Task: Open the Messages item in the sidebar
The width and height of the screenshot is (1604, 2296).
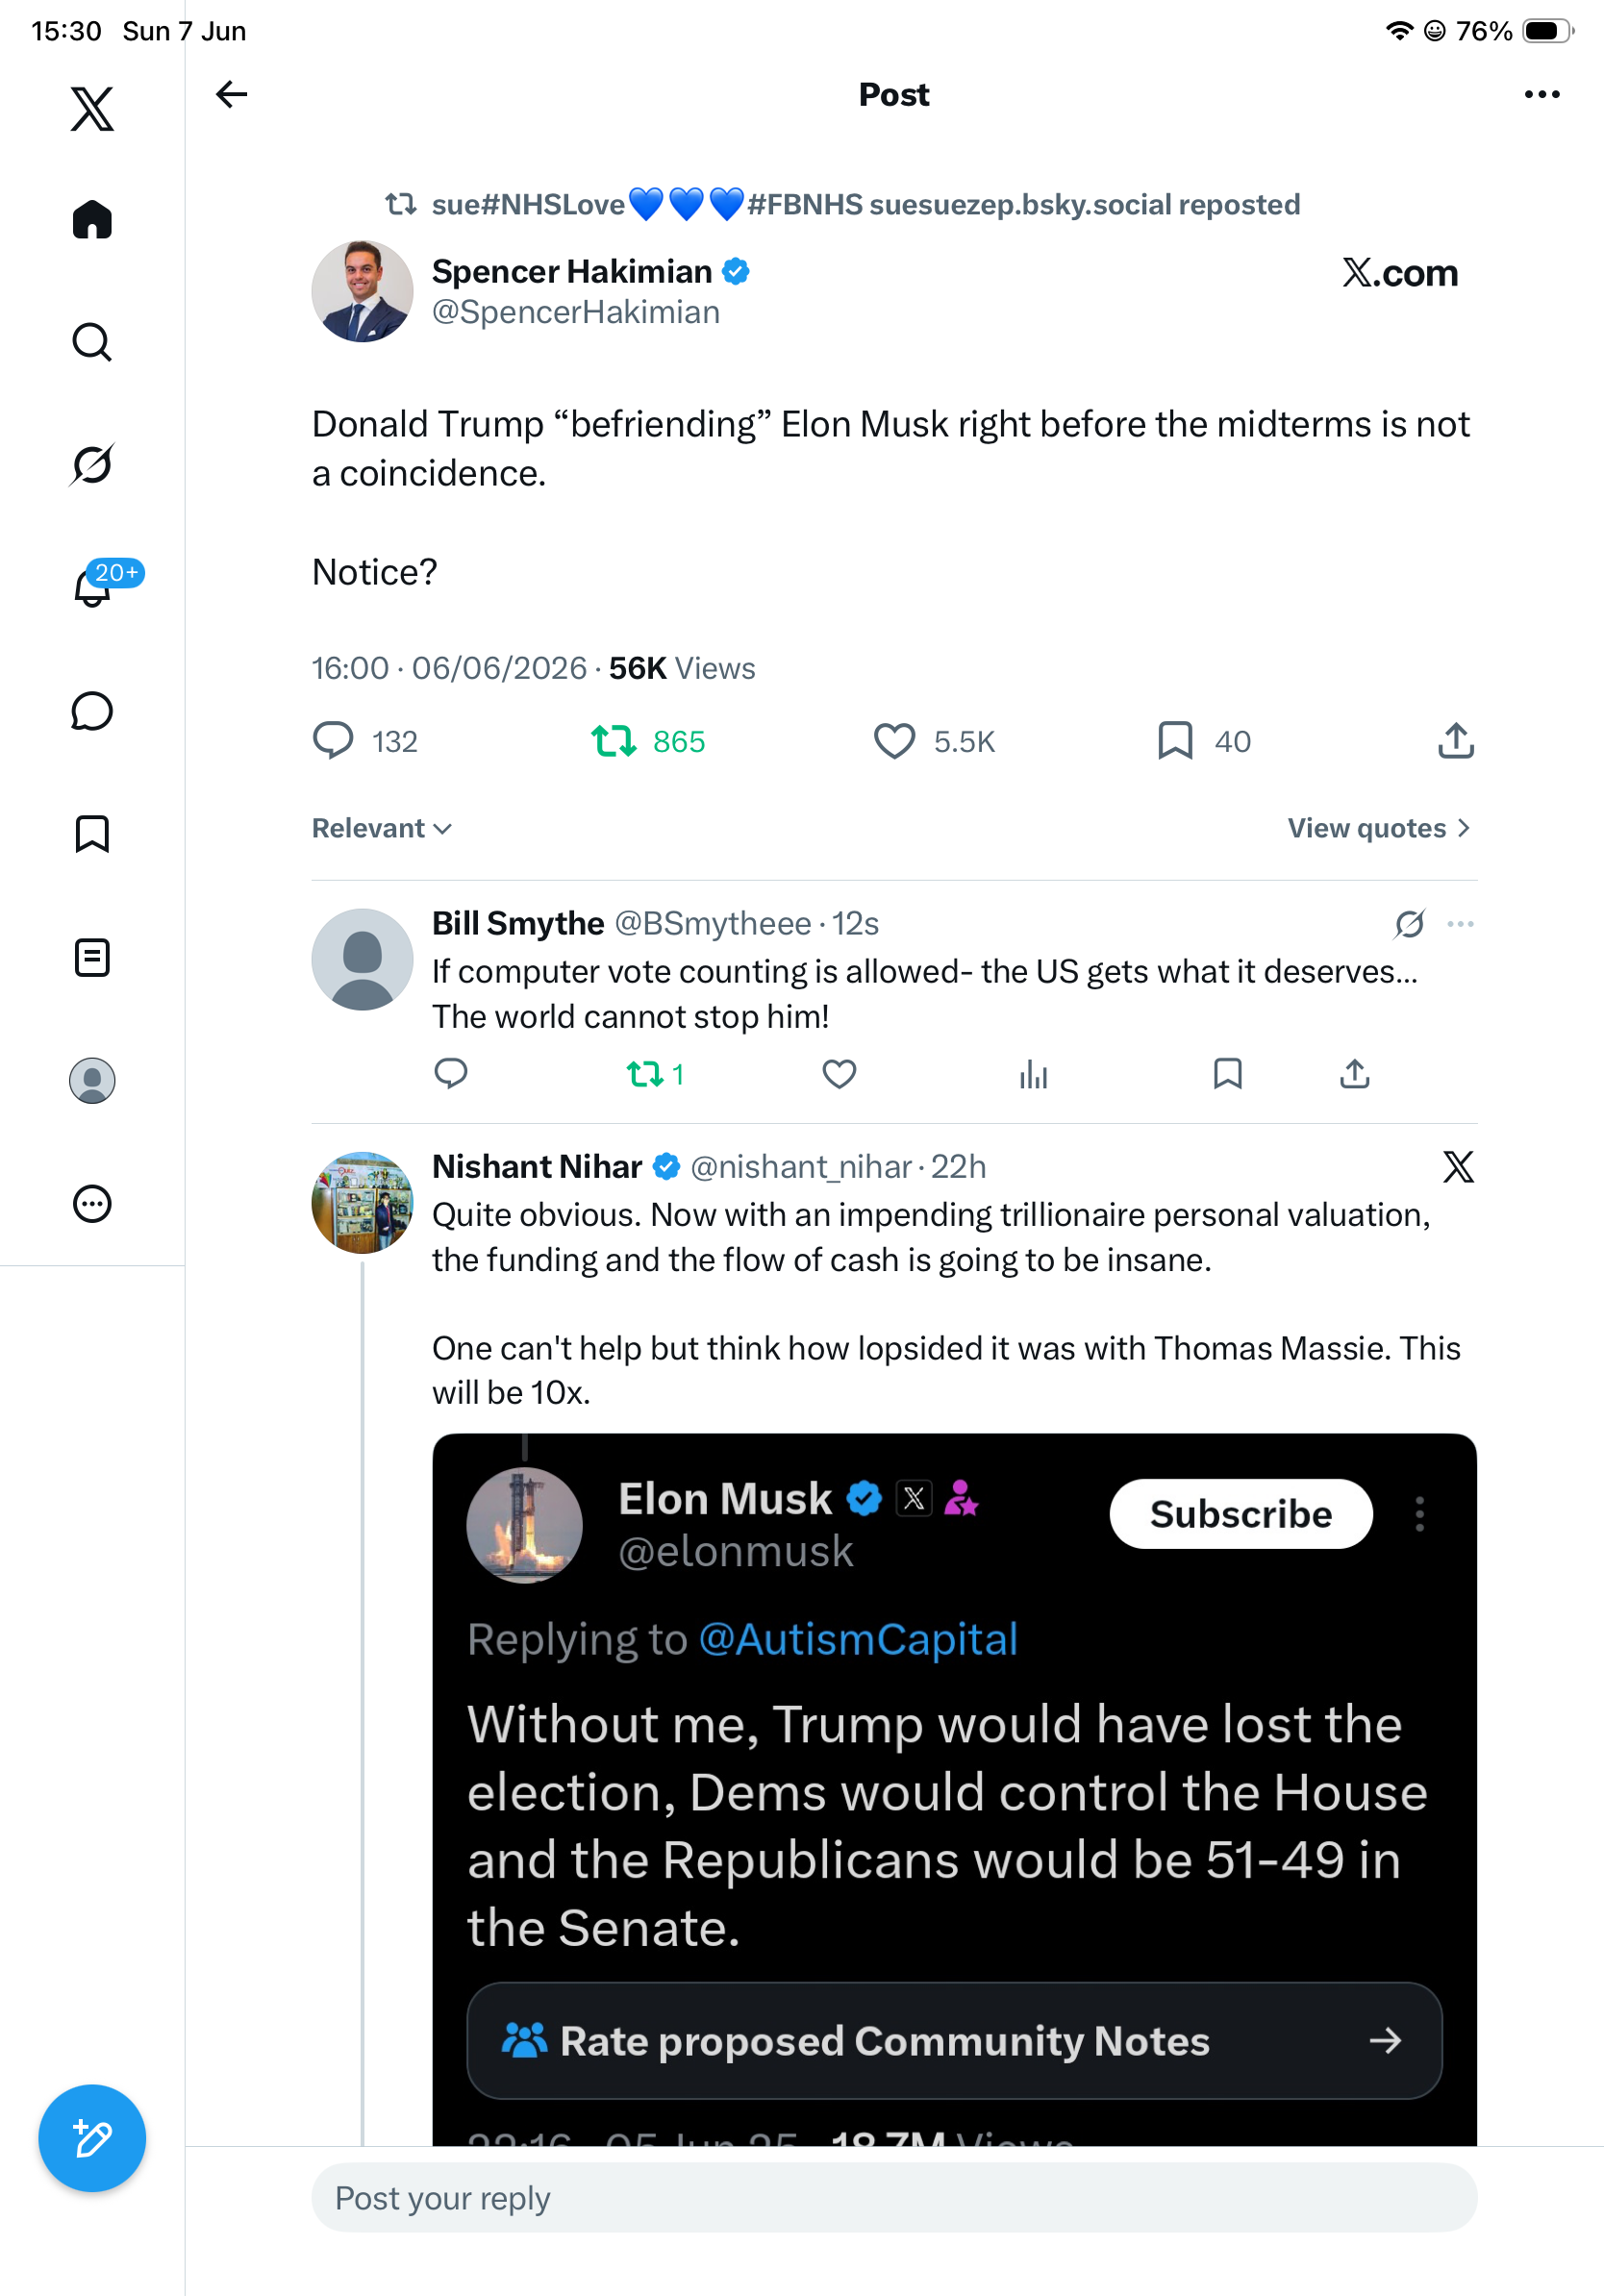Action: click(x=92, y=711)
